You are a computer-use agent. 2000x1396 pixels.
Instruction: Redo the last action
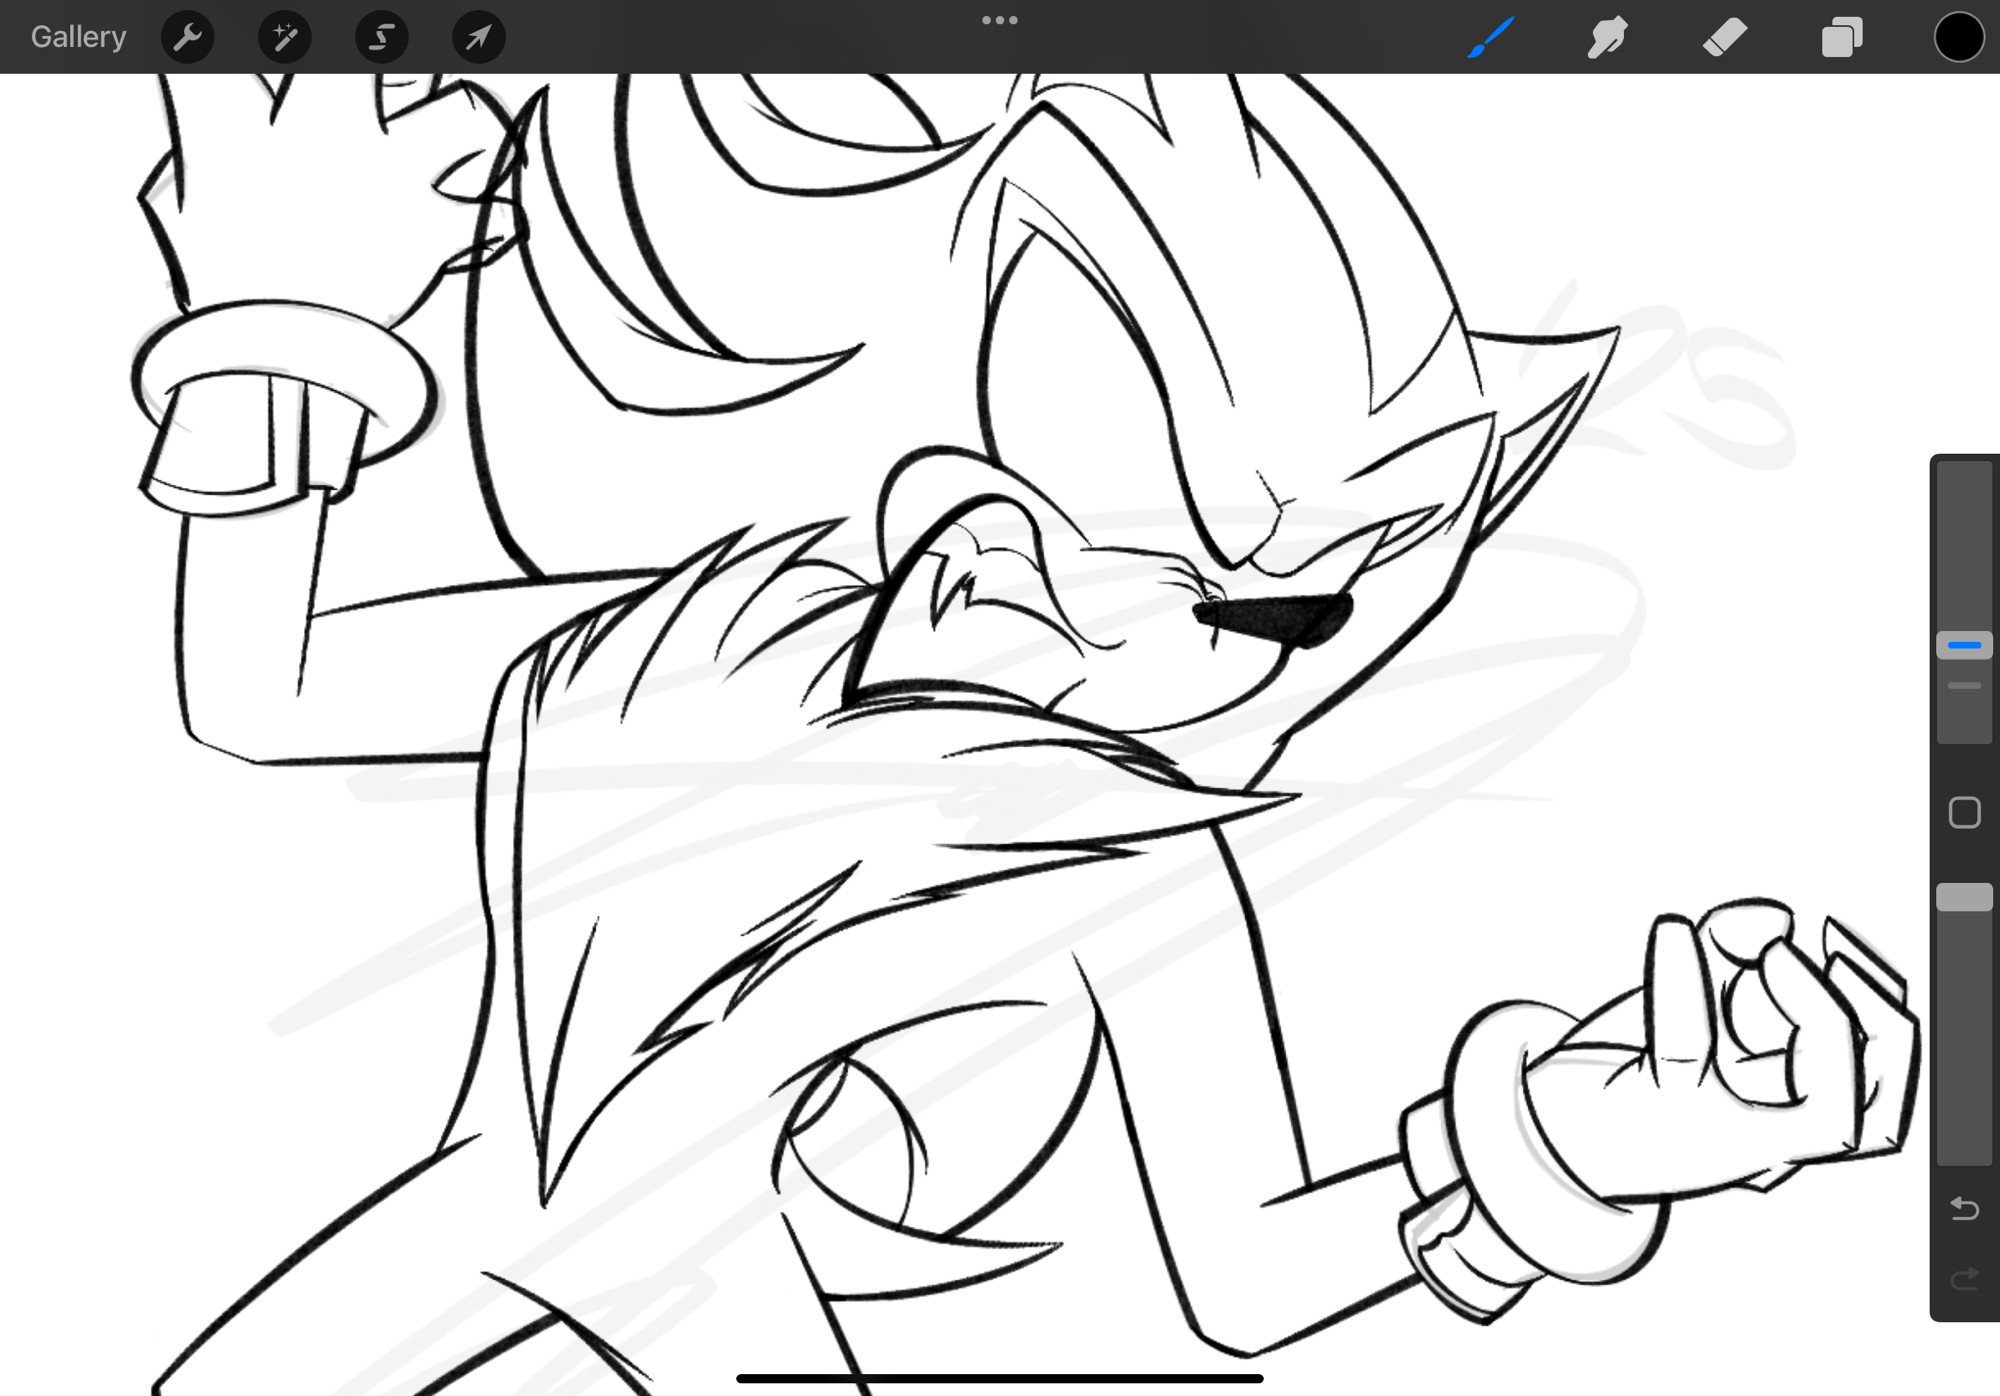(x=1964, y=1278)
